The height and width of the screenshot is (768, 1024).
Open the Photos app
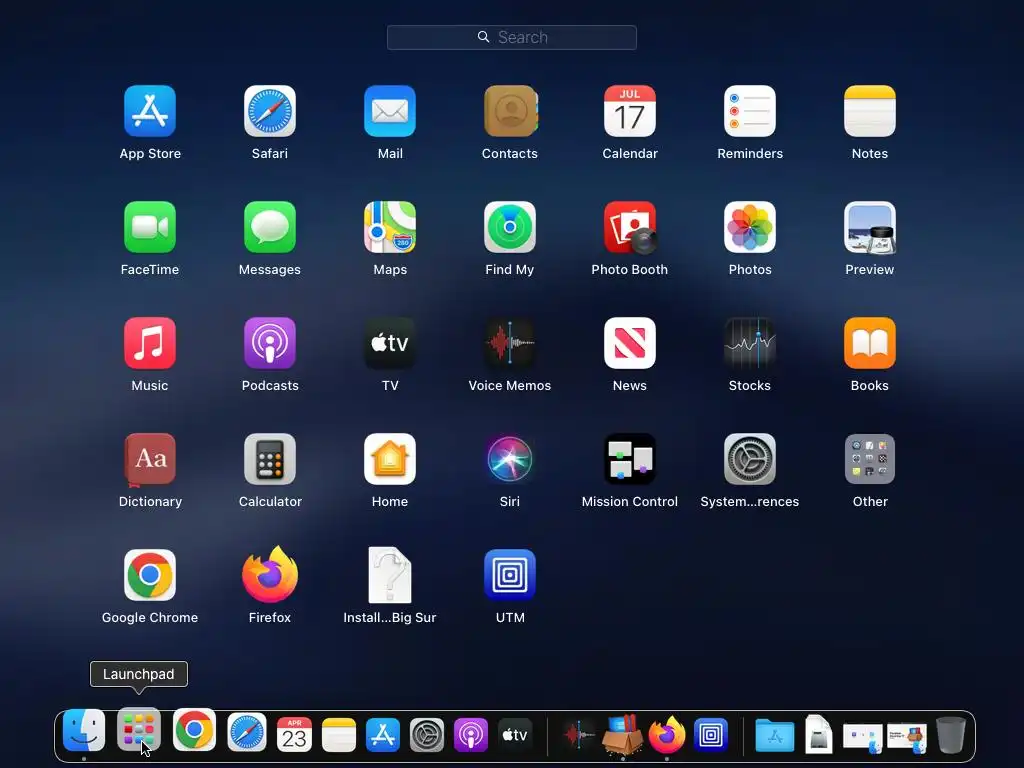click(750, 227)
